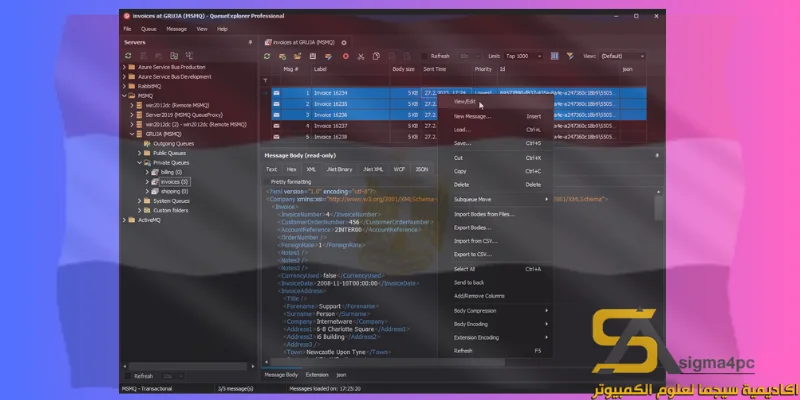Screen dimensions: 800x400
Task: Click the filter funnel icon next to View
Action: pyautogui.click(x=570, y=56)
